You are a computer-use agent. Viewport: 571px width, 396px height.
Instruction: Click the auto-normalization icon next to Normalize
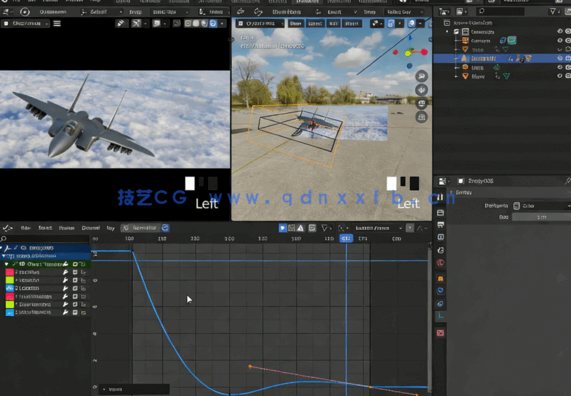(x=165, y=228)
